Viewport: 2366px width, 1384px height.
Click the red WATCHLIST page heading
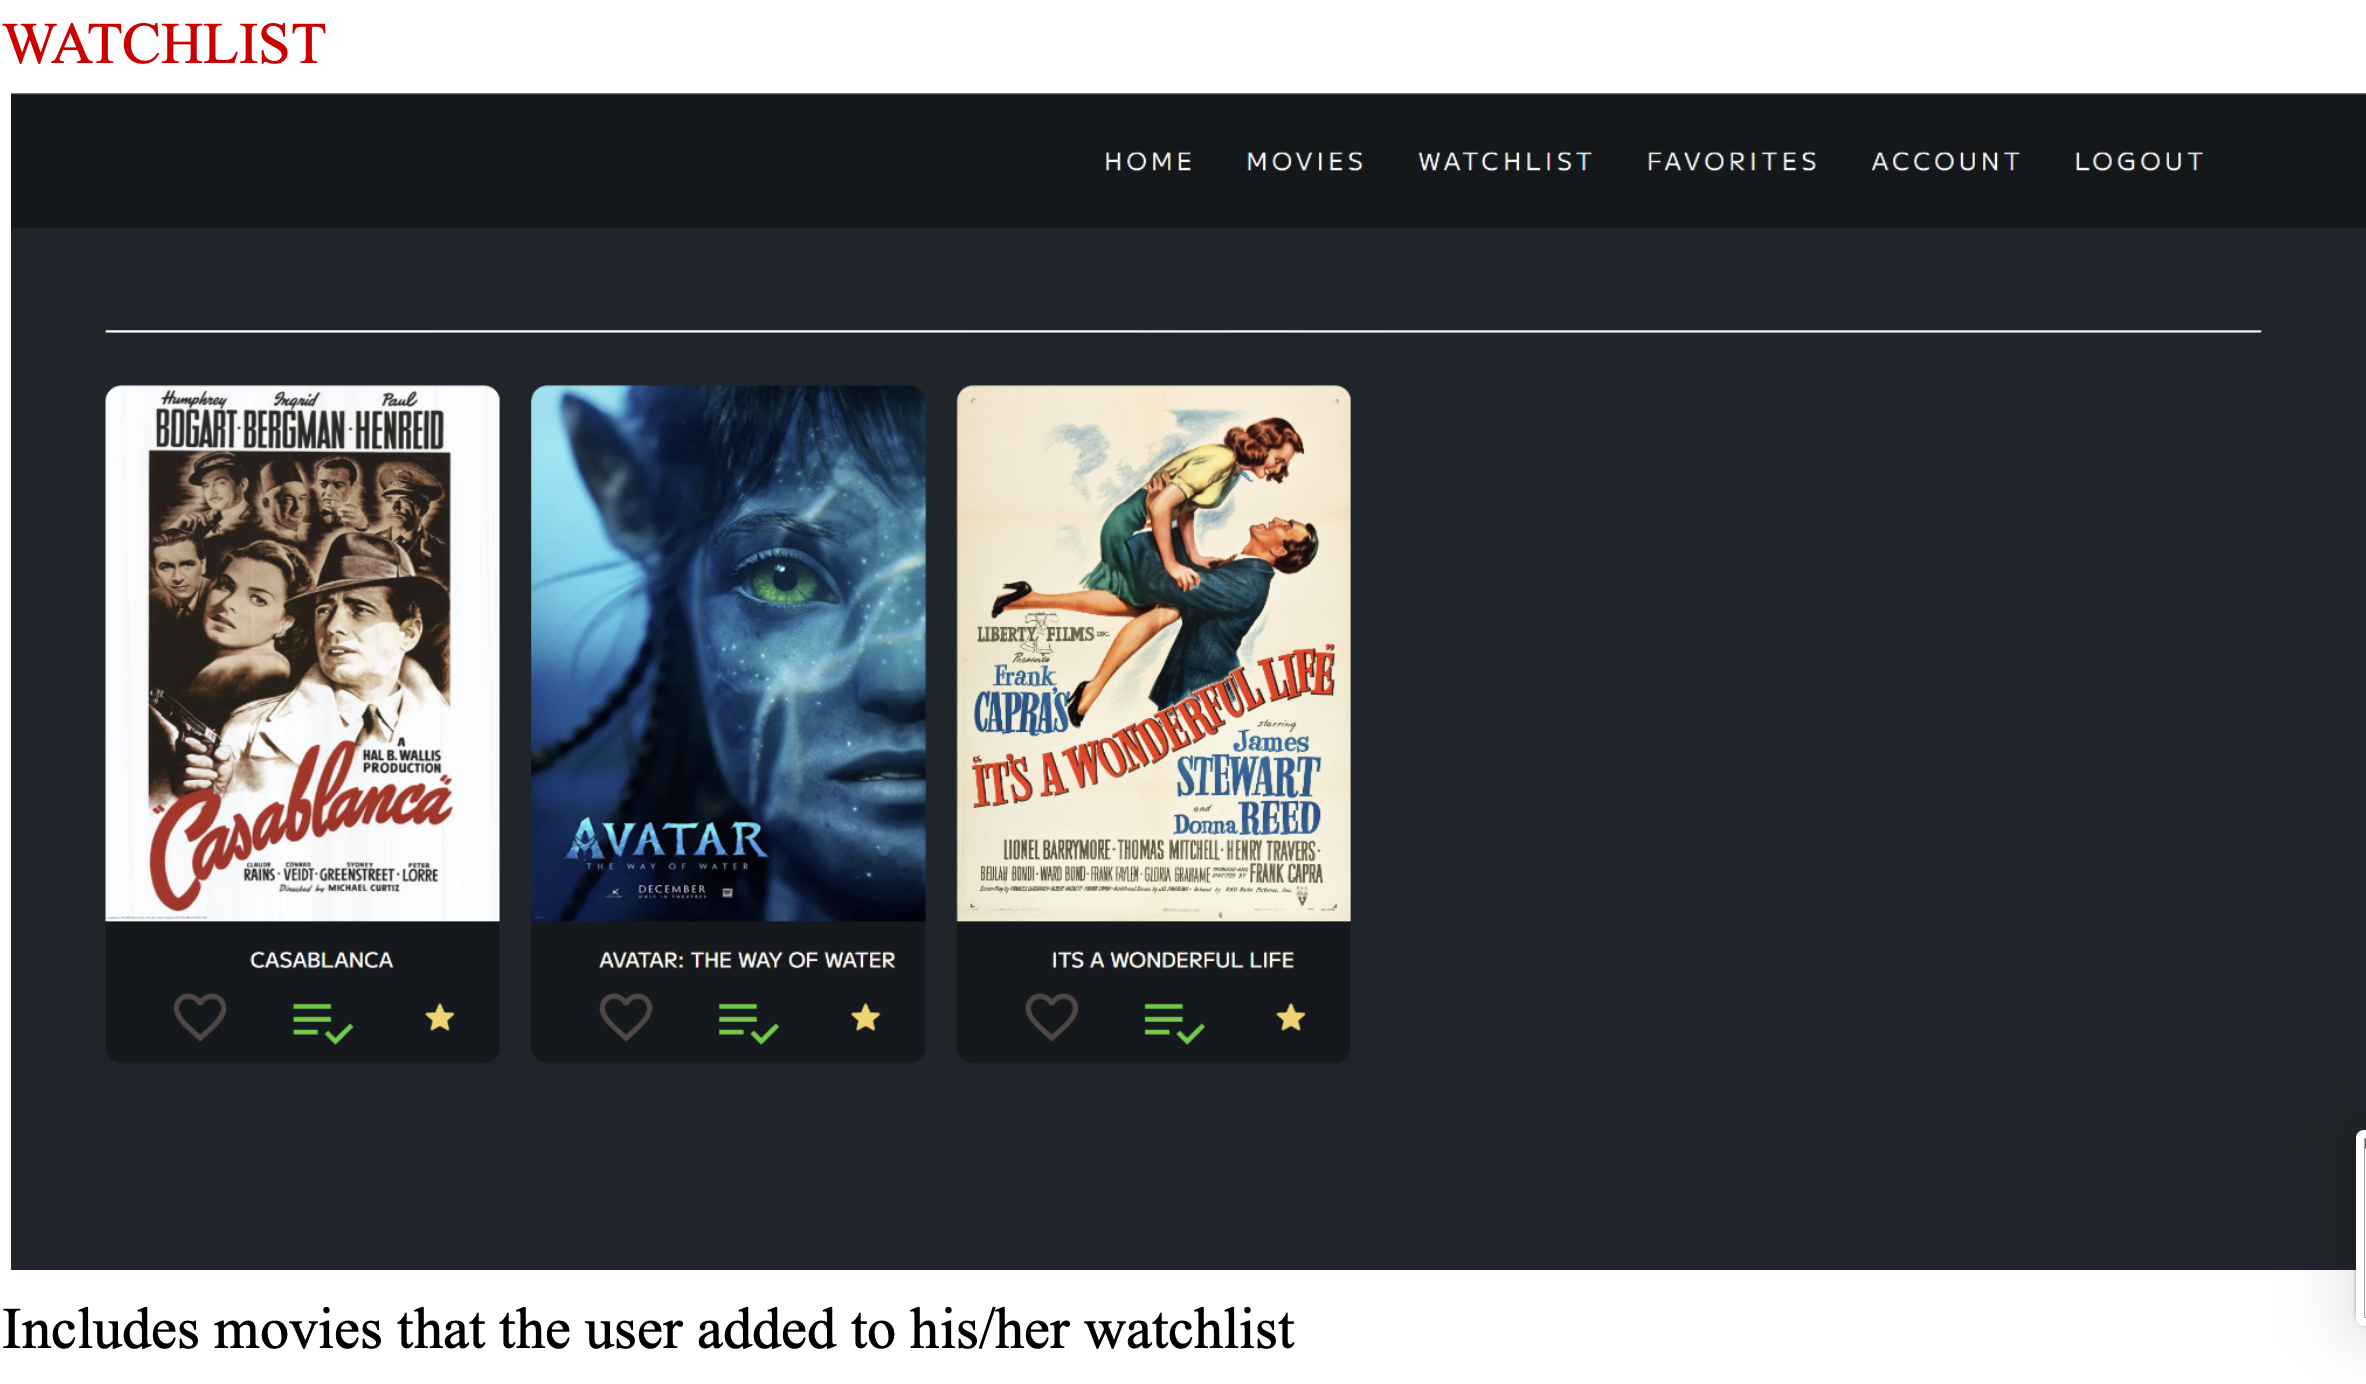coord(163,42)
